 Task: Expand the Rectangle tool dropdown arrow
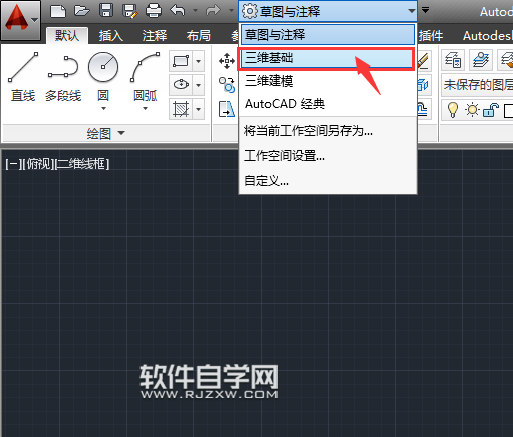199,61
